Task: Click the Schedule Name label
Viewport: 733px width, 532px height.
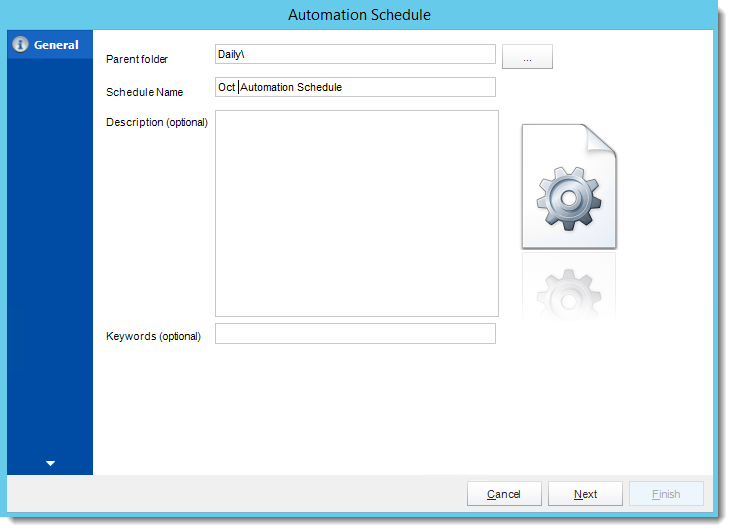Action: [144, 92]
